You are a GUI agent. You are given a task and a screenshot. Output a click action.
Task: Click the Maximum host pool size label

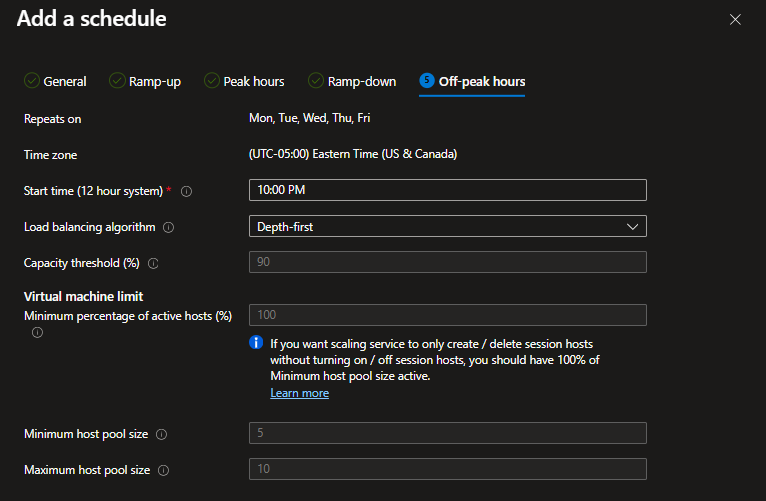pyautogui.click(x=87, y=470)
